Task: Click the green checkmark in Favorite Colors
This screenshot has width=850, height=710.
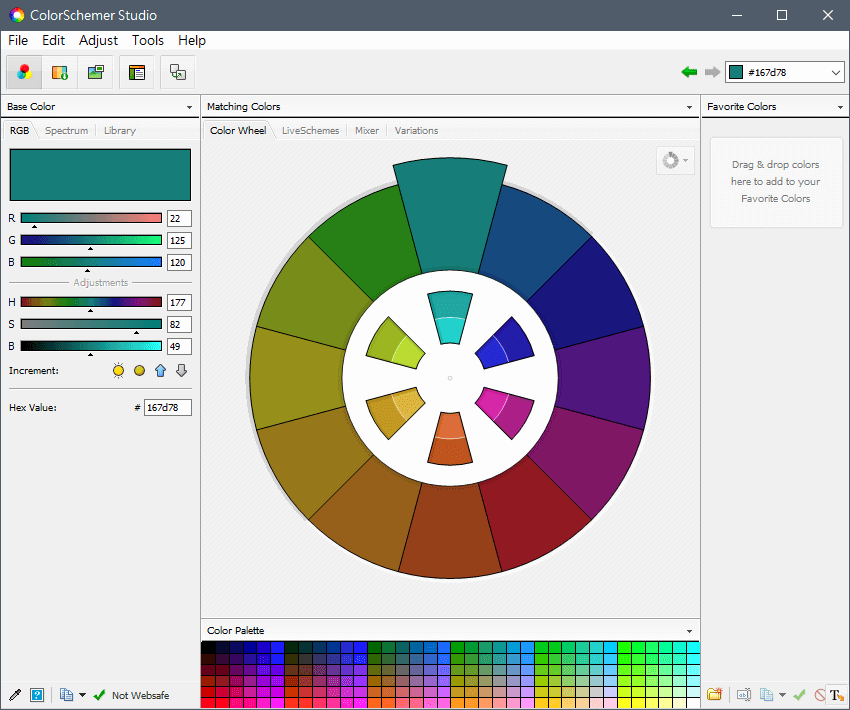Action: tap(799, 694)
